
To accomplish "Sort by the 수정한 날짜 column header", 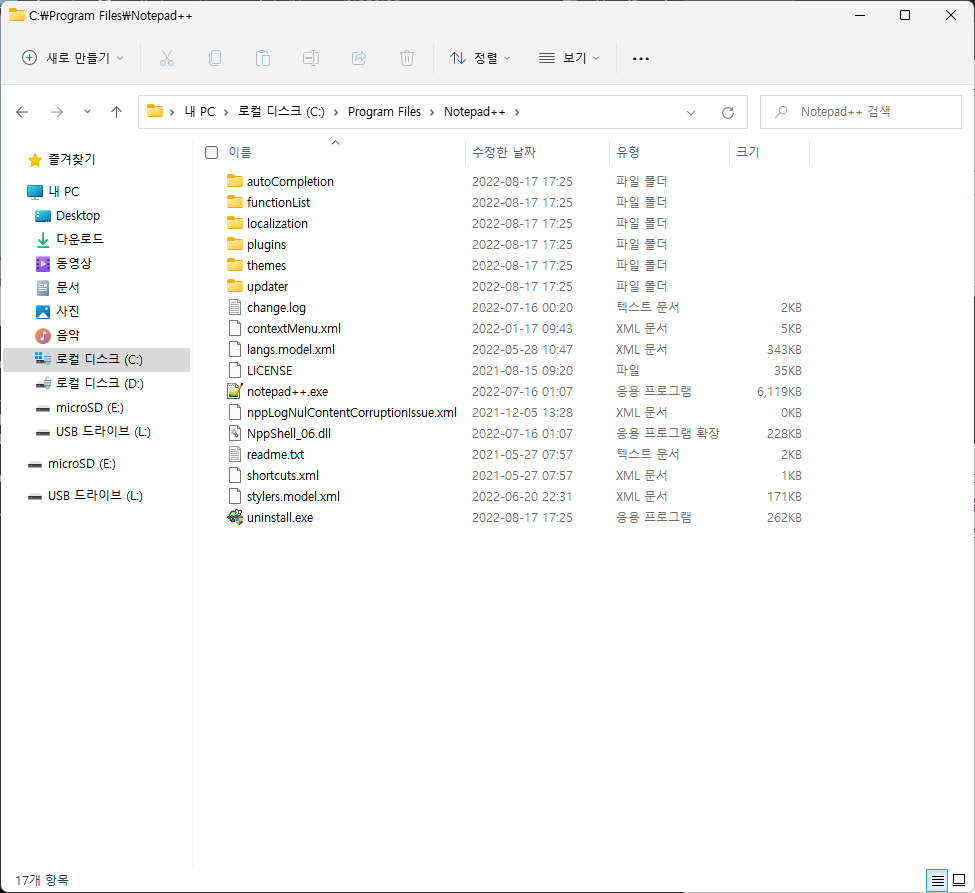I will tap(504, 152).
